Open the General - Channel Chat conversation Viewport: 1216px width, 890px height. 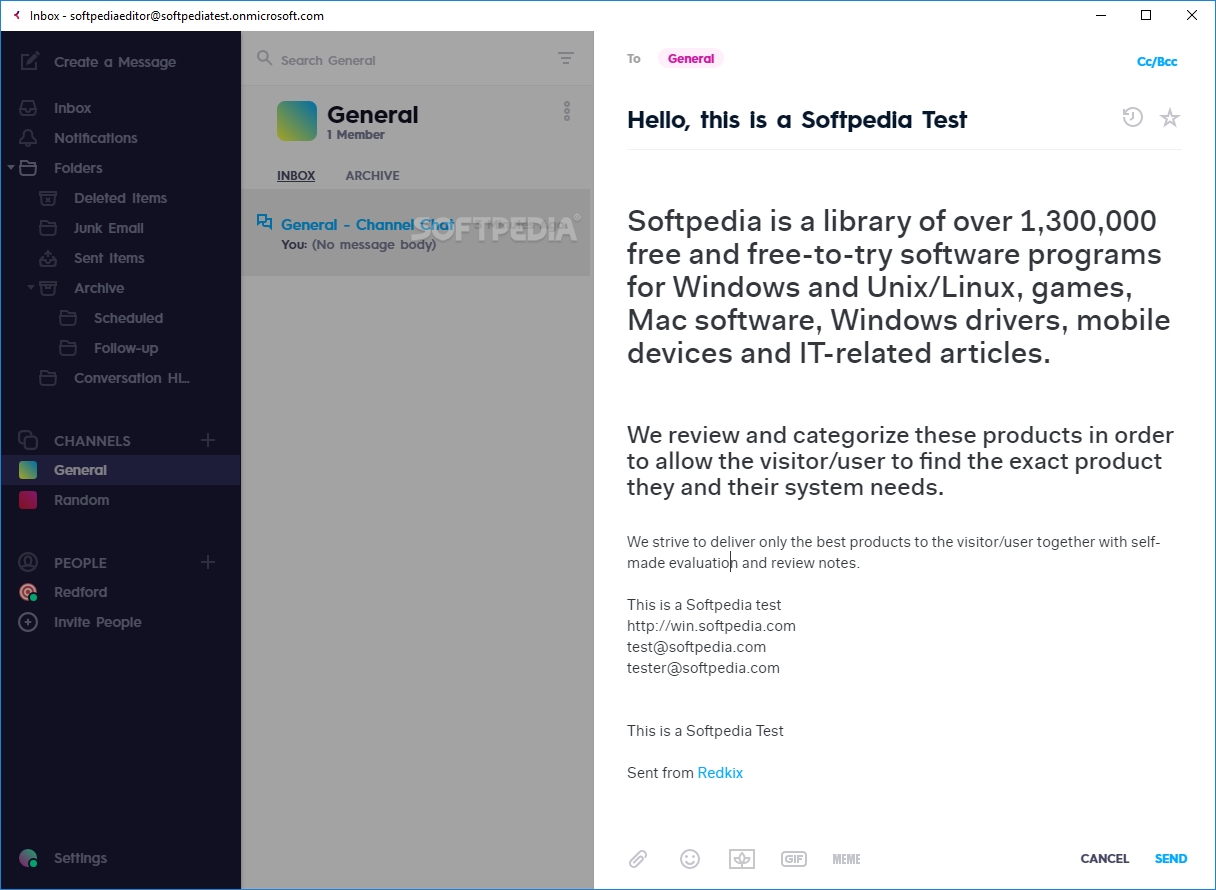[x=416, y=233]
